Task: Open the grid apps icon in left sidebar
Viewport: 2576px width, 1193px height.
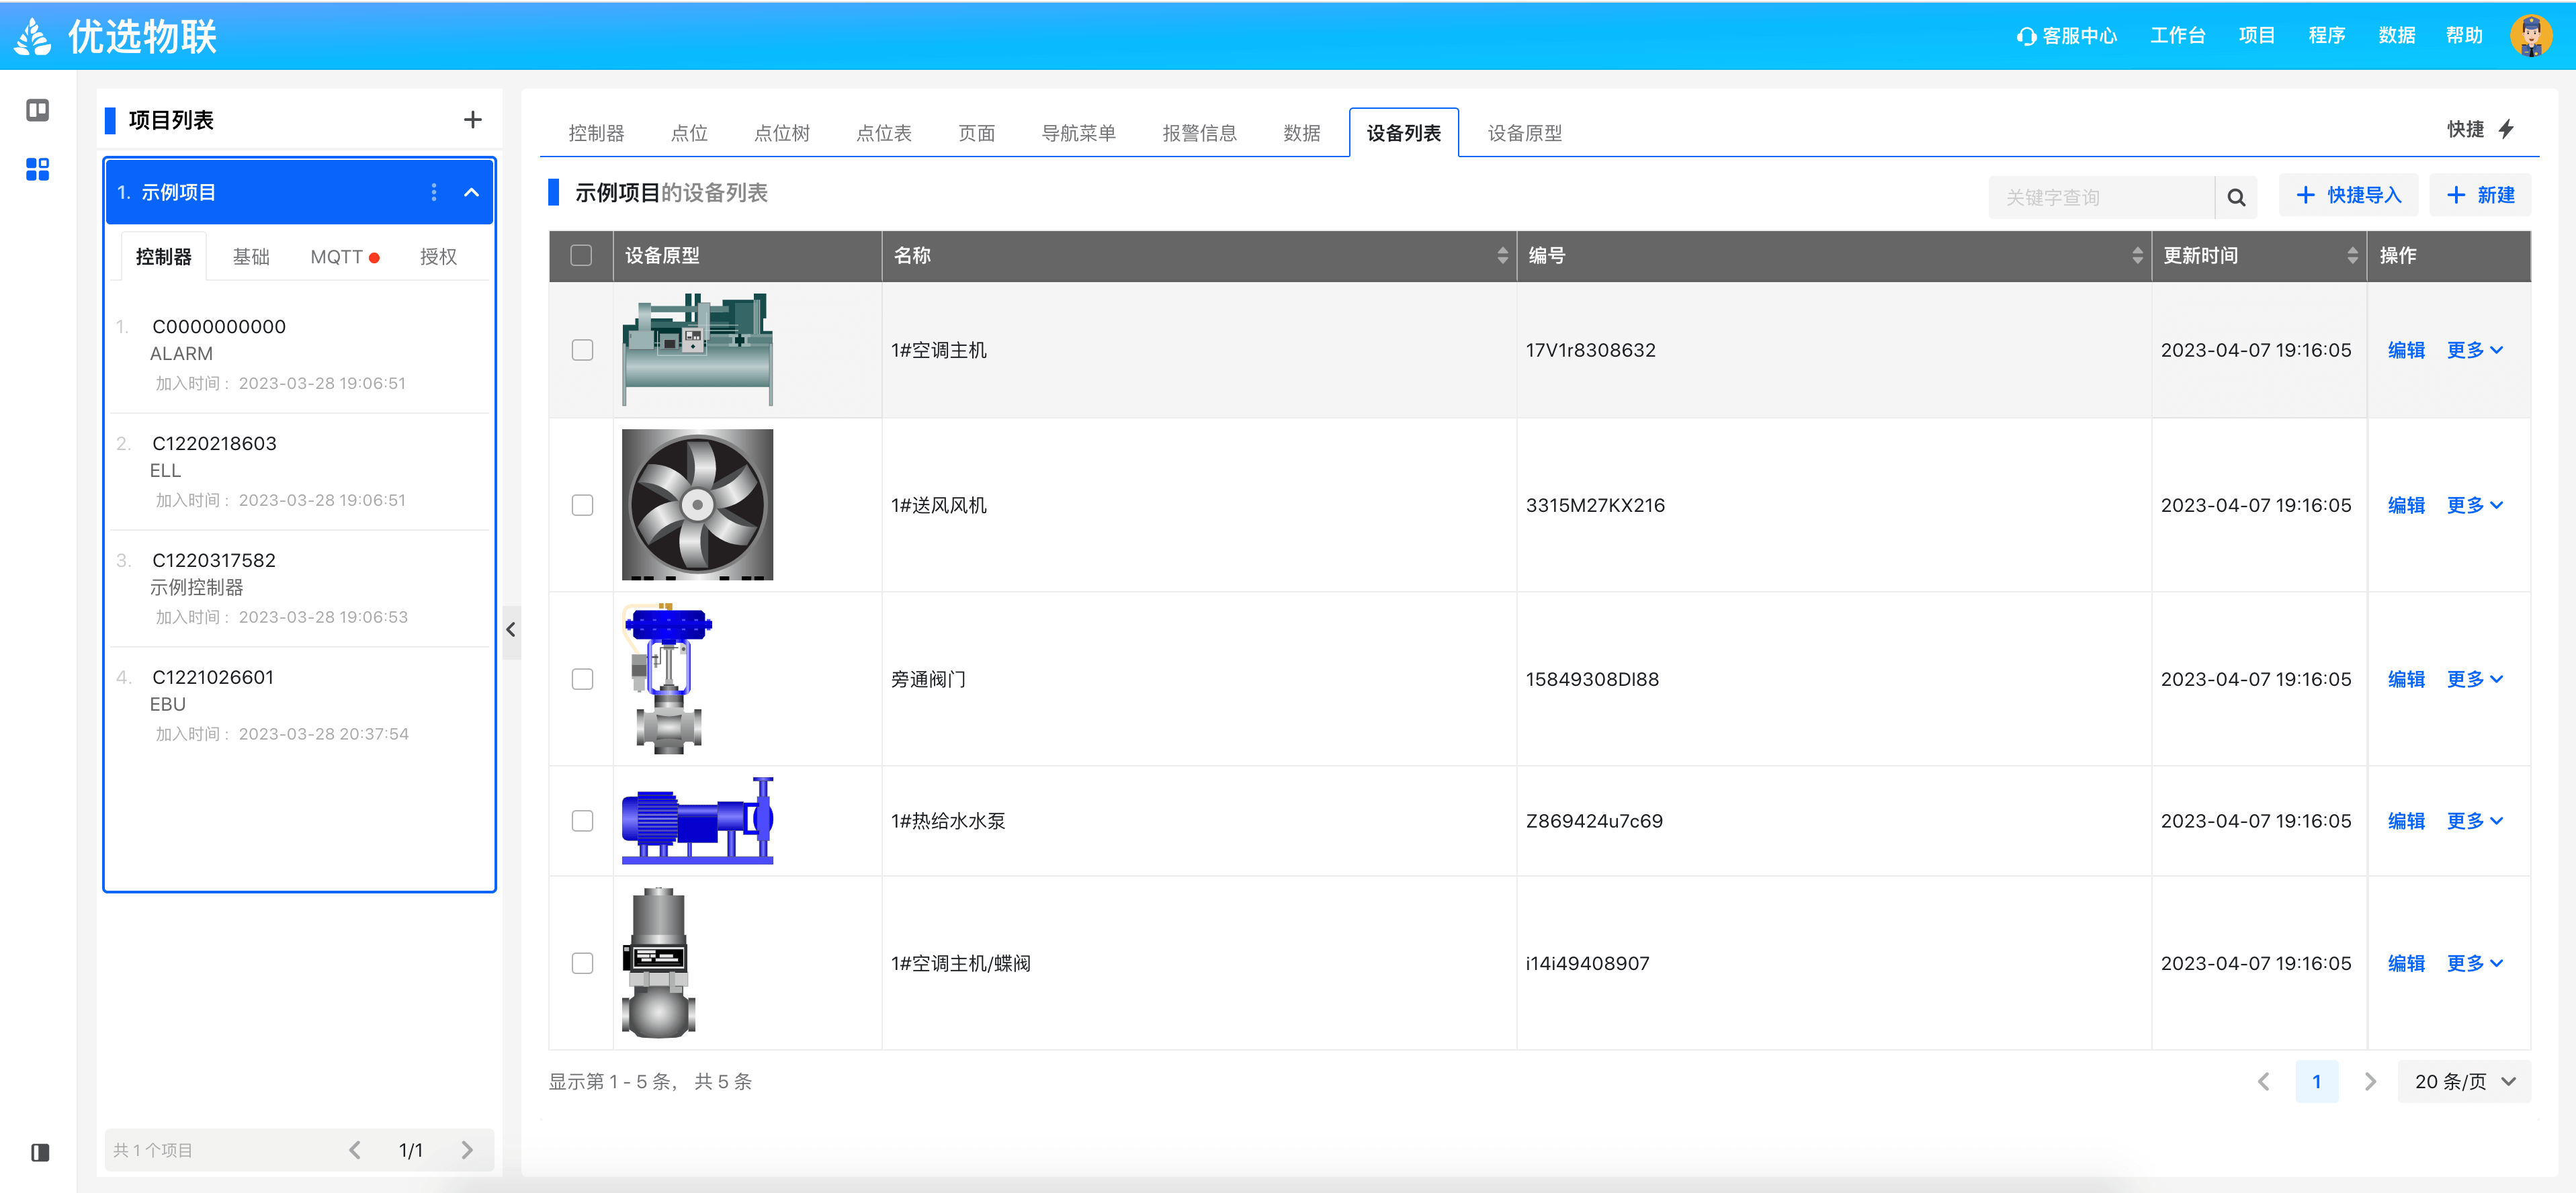Action: tap(38, 169)
